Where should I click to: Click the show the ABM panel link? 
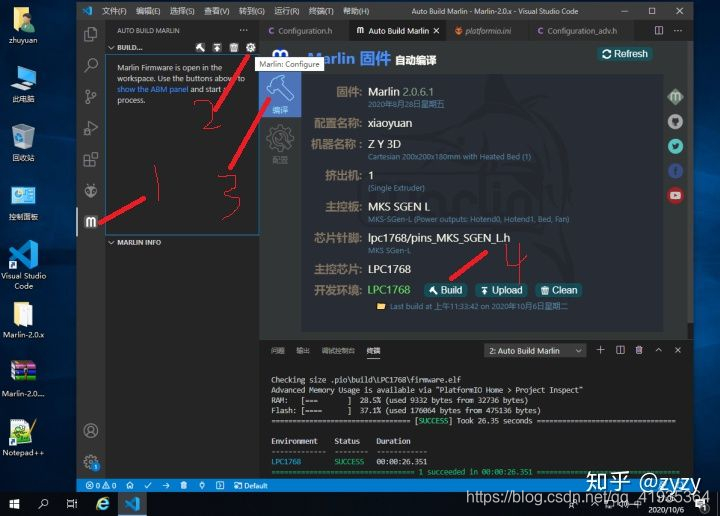pyautogui.click(x=152, y=89)
